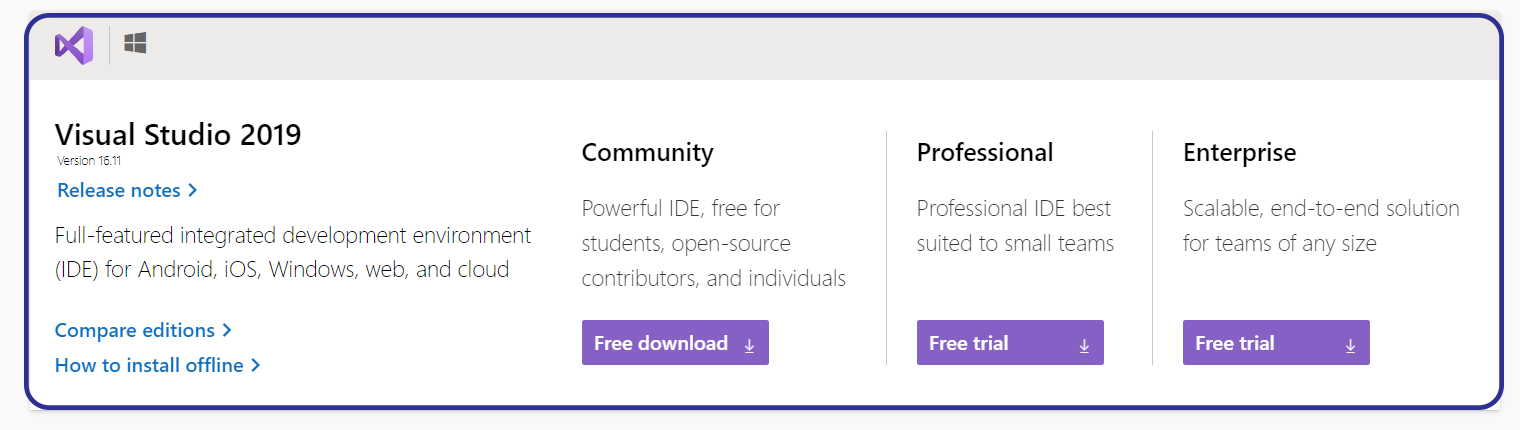The width and height of the screenshot is (1520, 430).
Task: Click the Community edition description text
Action: (714, 243)
